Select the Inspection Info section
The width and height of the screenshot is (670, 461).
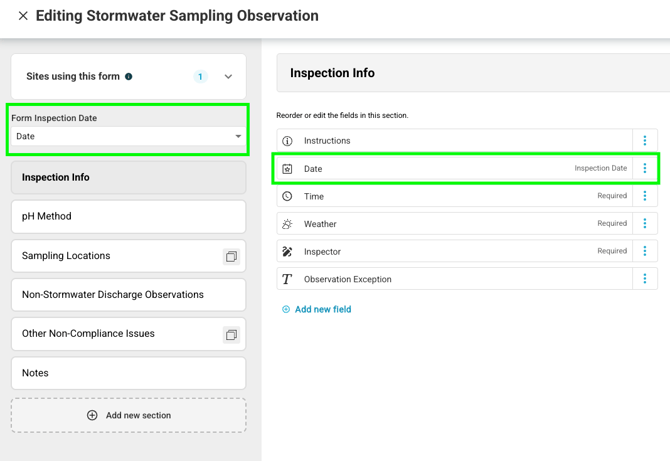click(x=128, y=177)
